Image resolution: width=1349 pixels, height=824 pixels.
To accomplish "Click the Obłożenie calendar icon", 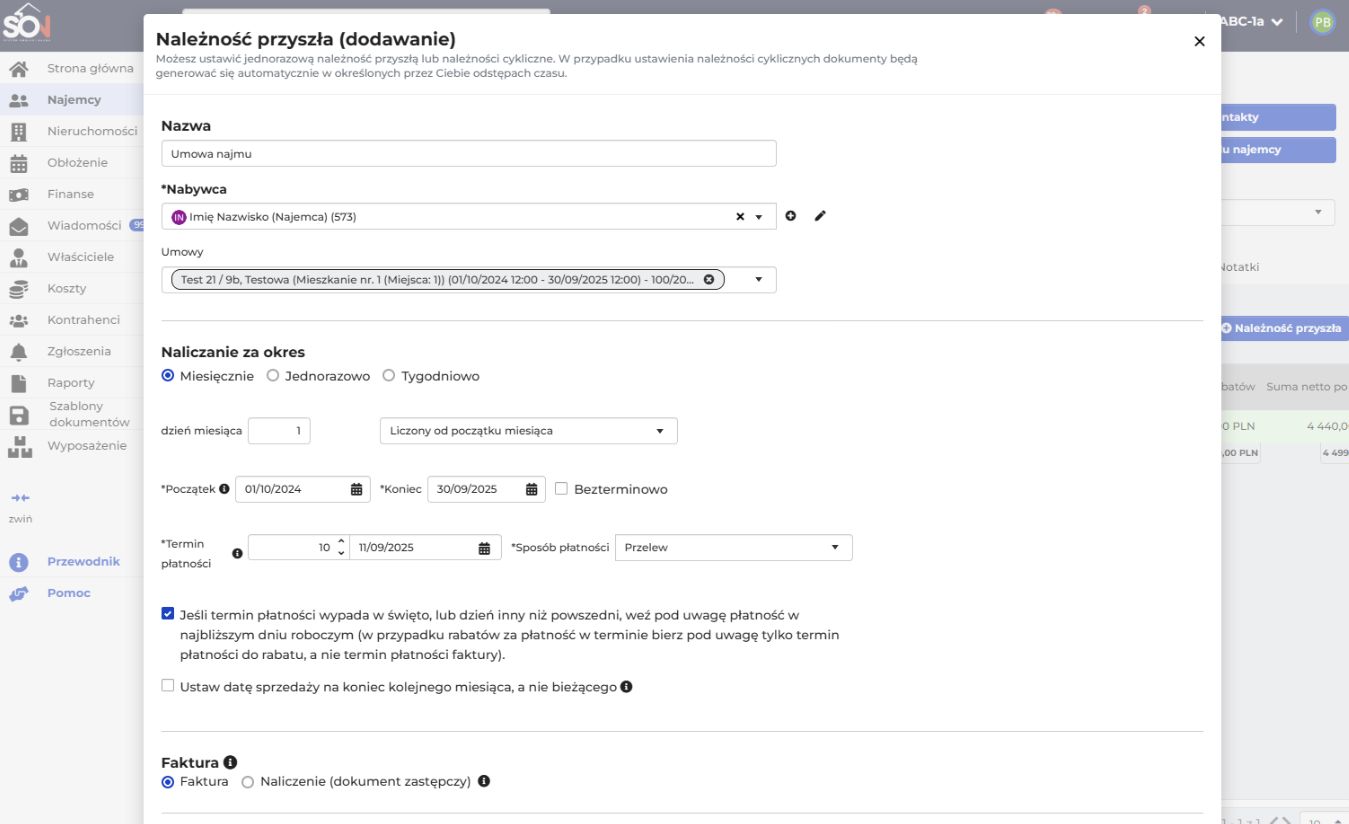I will (18, 163).
